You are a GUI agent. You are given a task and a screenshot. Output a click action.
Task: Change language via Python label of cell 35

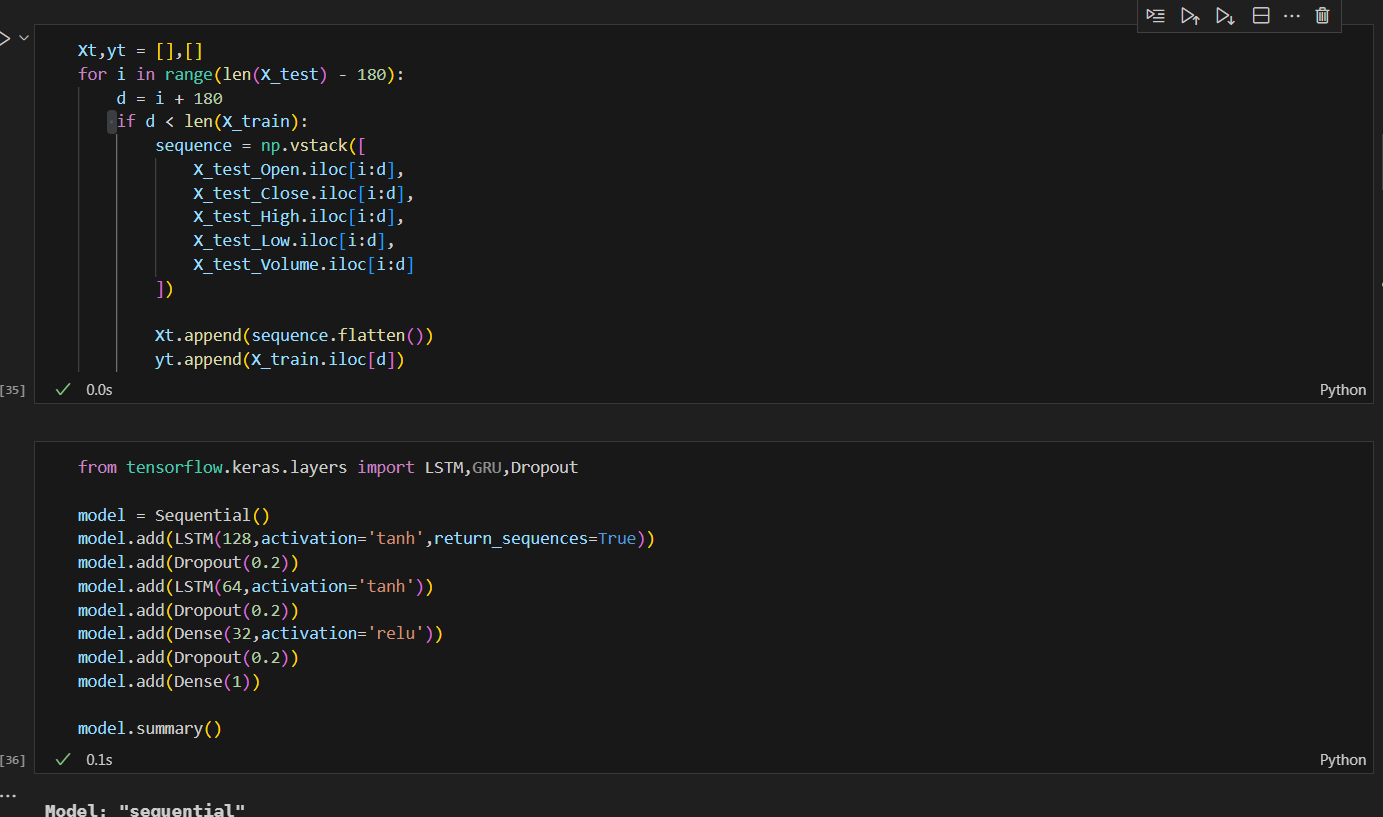(1342, 389)
